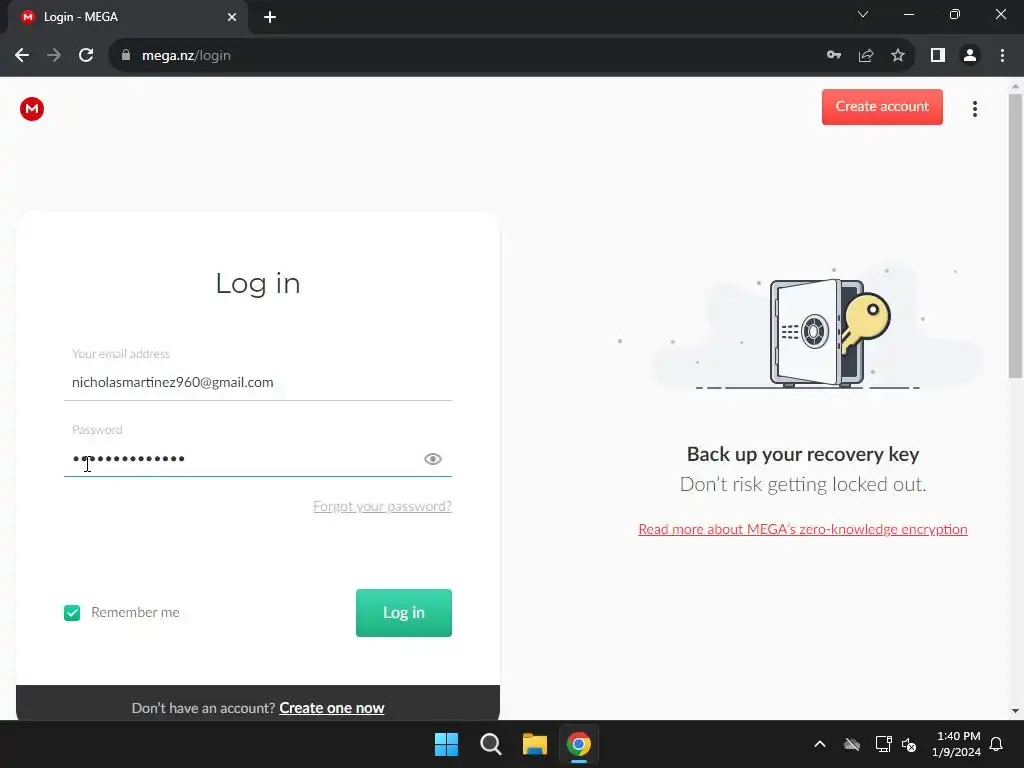This screenshot has width=1024, height=768.
Task: Select the Login - MEGA tab
Action: click(x=127, y=17)
